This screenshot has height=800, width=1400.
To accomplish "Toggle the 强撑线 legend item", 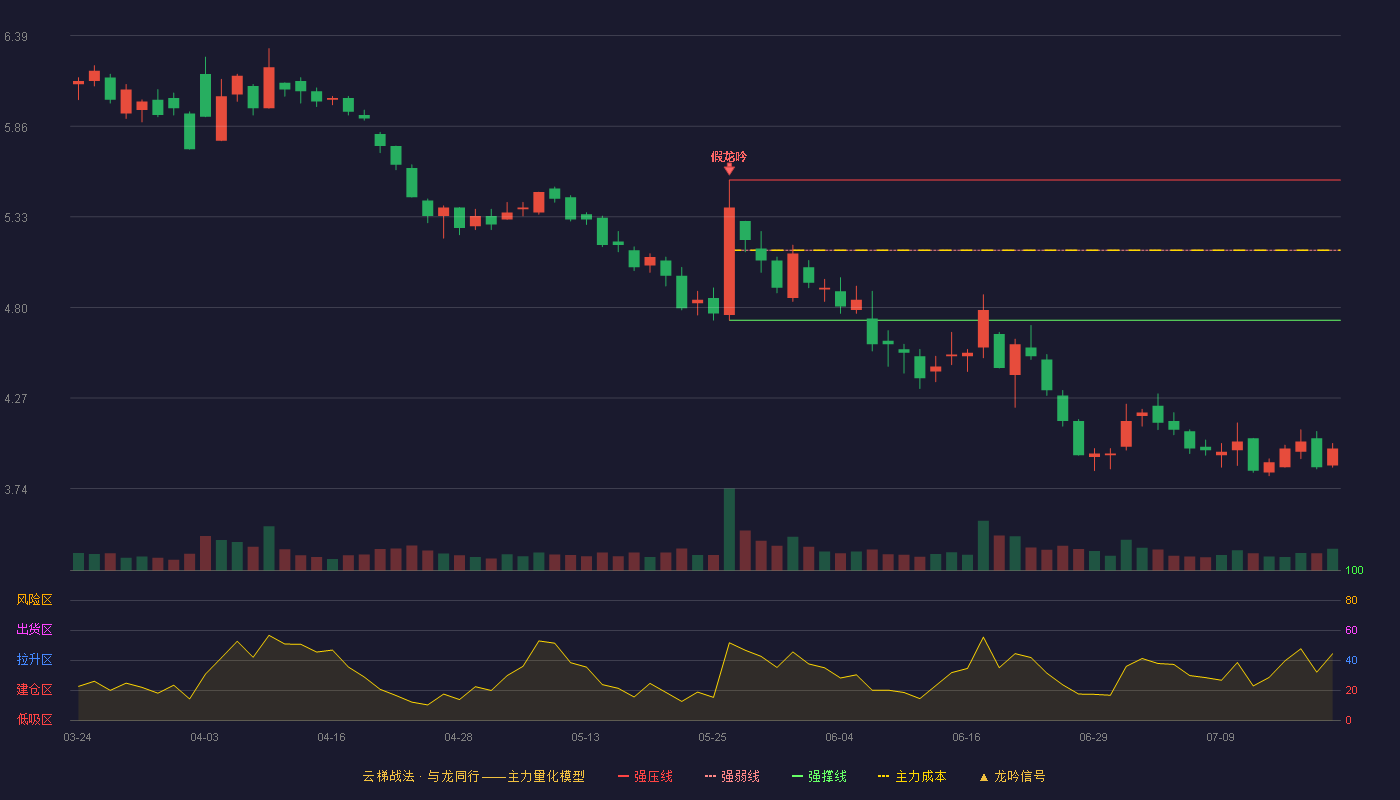I will pyautogui.click(x=819, y=776).
